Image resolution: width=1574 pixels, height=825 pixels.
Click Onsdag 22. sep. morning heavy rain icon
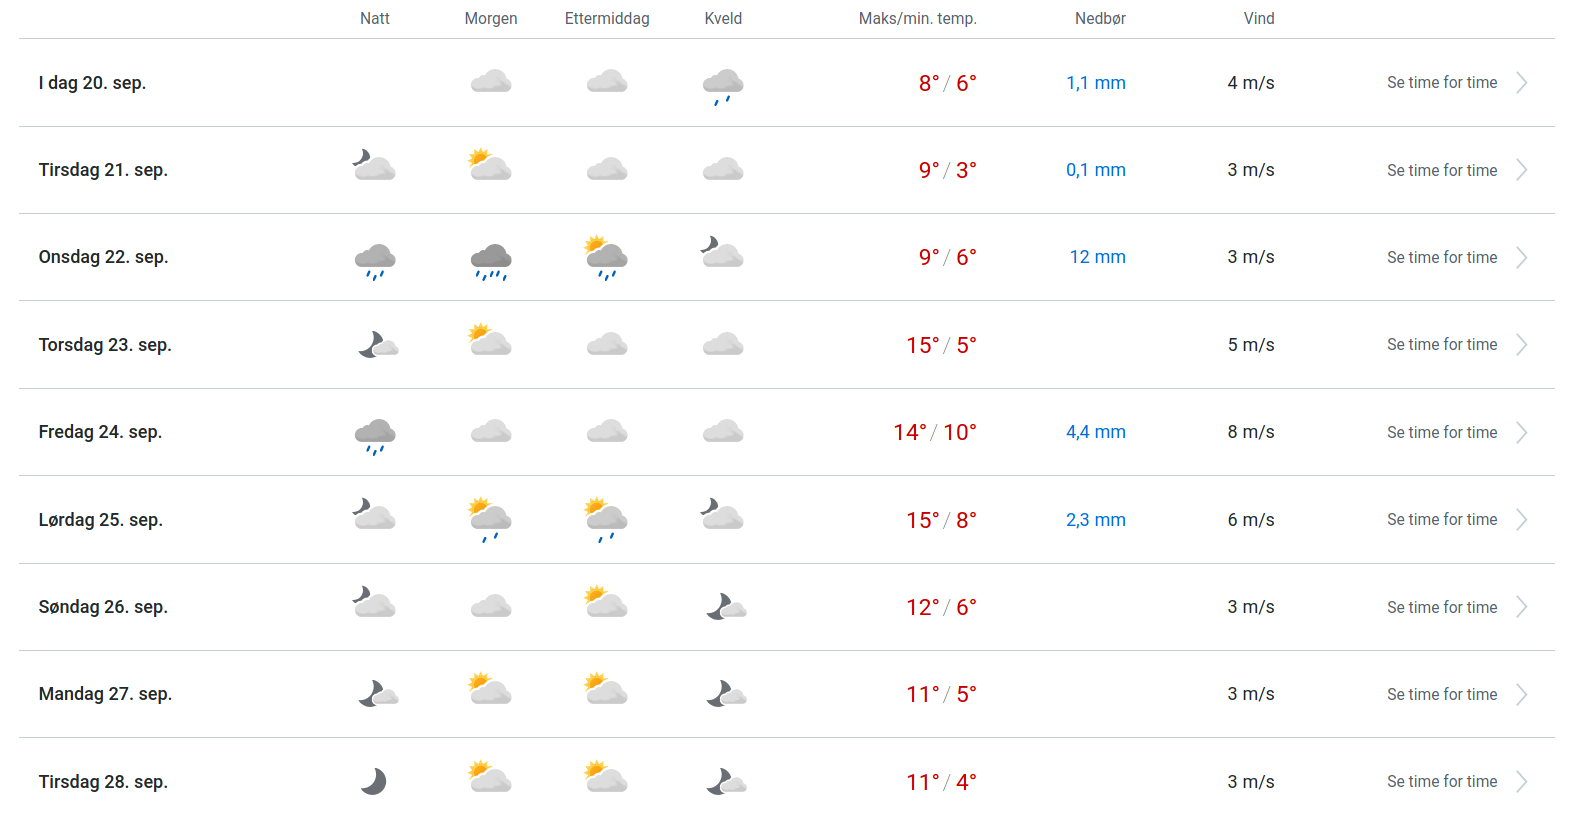[491, 260]
